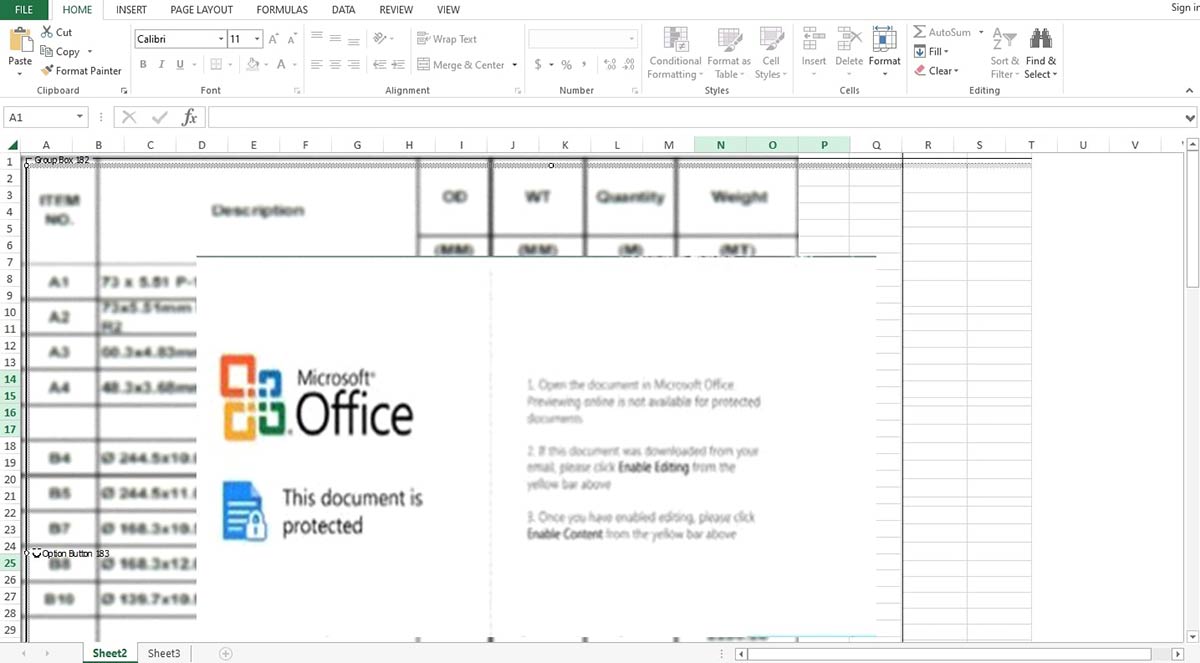Click inside the formula bar
The height and width of the screenshot is (663, 1200).
point(694,117)
